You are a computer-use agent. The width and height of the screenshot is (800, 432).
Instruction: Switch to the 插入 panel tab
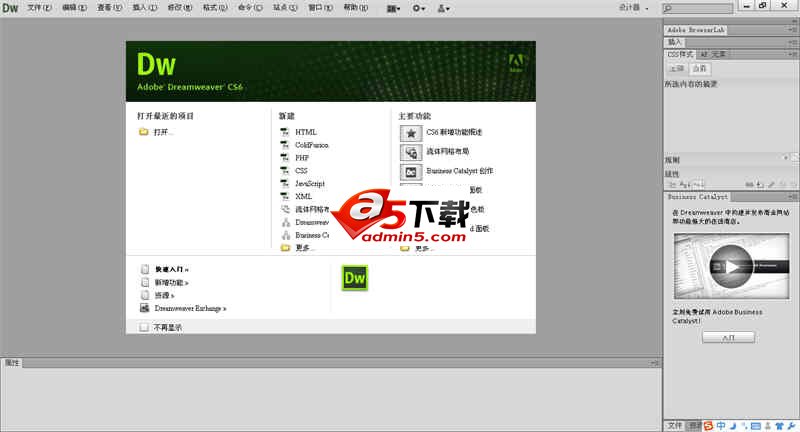pyautogui.click(x=674, y=42)
